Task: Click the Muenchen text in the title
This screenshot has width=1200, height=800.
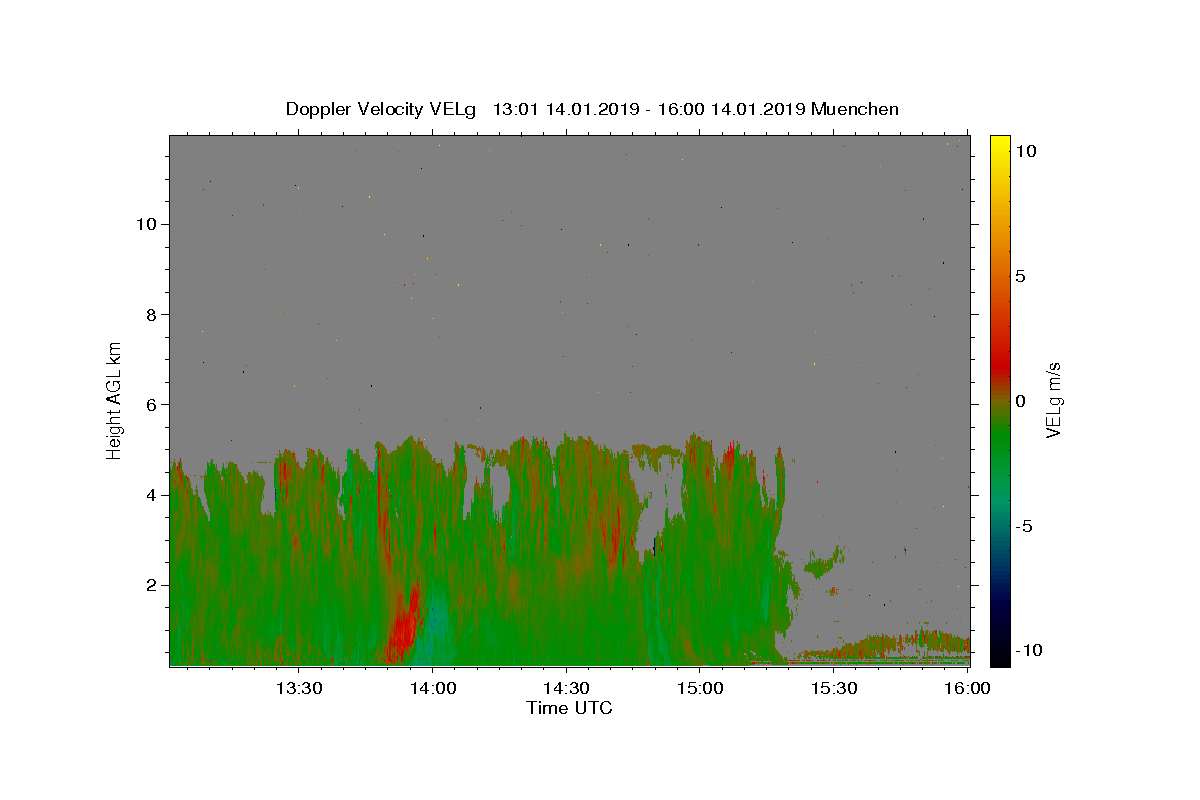Action: [x=855, y=109]
